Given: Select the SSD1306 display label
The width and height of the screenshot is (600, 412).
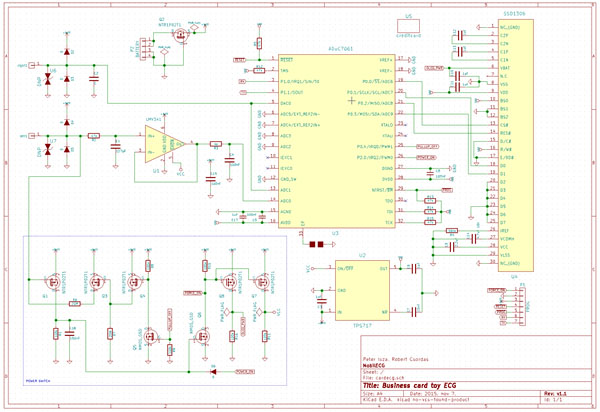Looking at the screenshot, I should (514, 13).
